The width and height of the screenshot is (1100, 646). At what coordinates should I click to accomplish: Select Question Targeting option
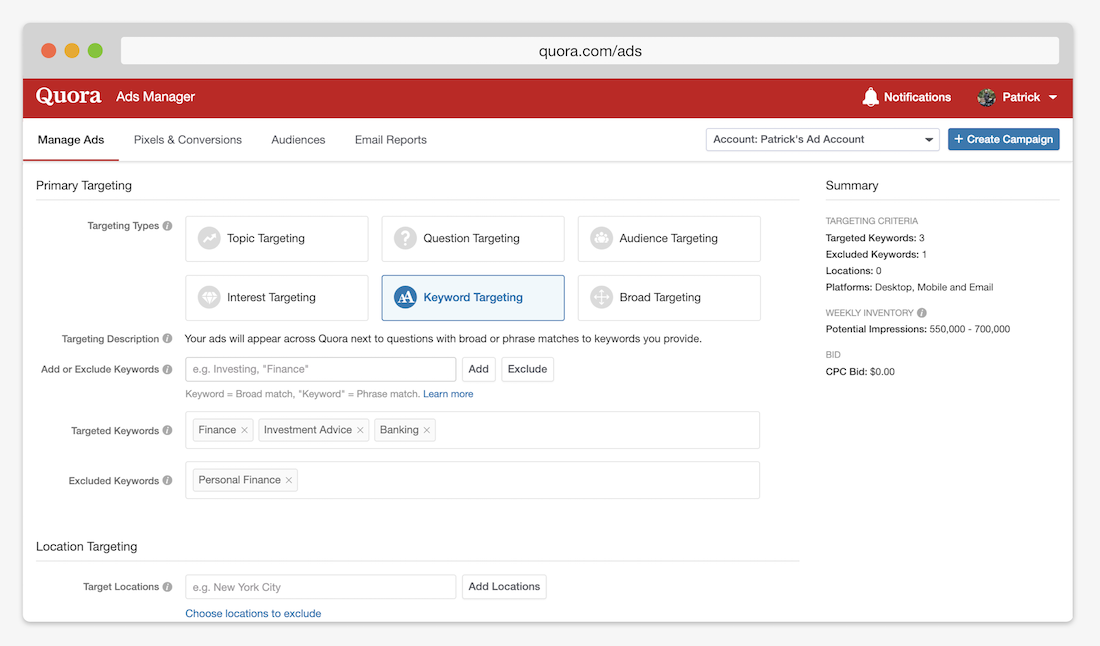[473, 239]
